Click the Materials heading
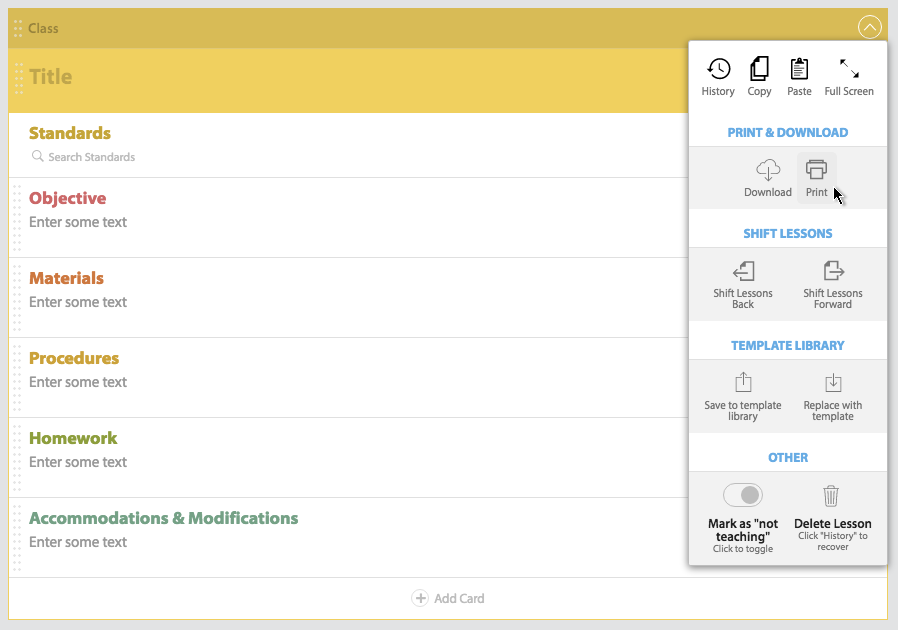 coord(66,278)
